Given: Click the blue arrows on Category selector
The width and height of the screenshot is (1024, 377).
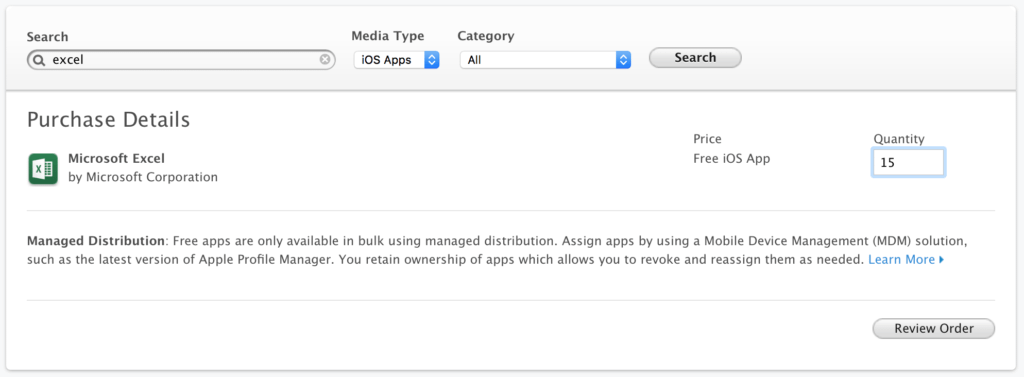Looking at the screenshot, I should [x=624, y=60].
